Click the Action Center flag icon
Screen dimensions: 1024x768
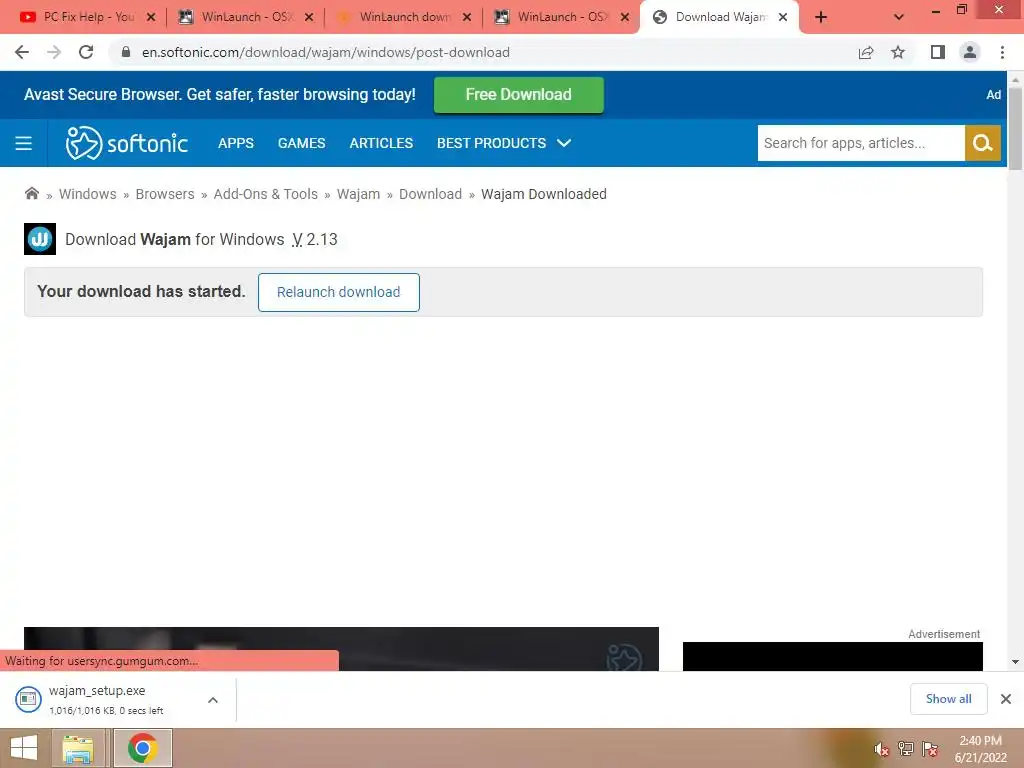point(930,749)
